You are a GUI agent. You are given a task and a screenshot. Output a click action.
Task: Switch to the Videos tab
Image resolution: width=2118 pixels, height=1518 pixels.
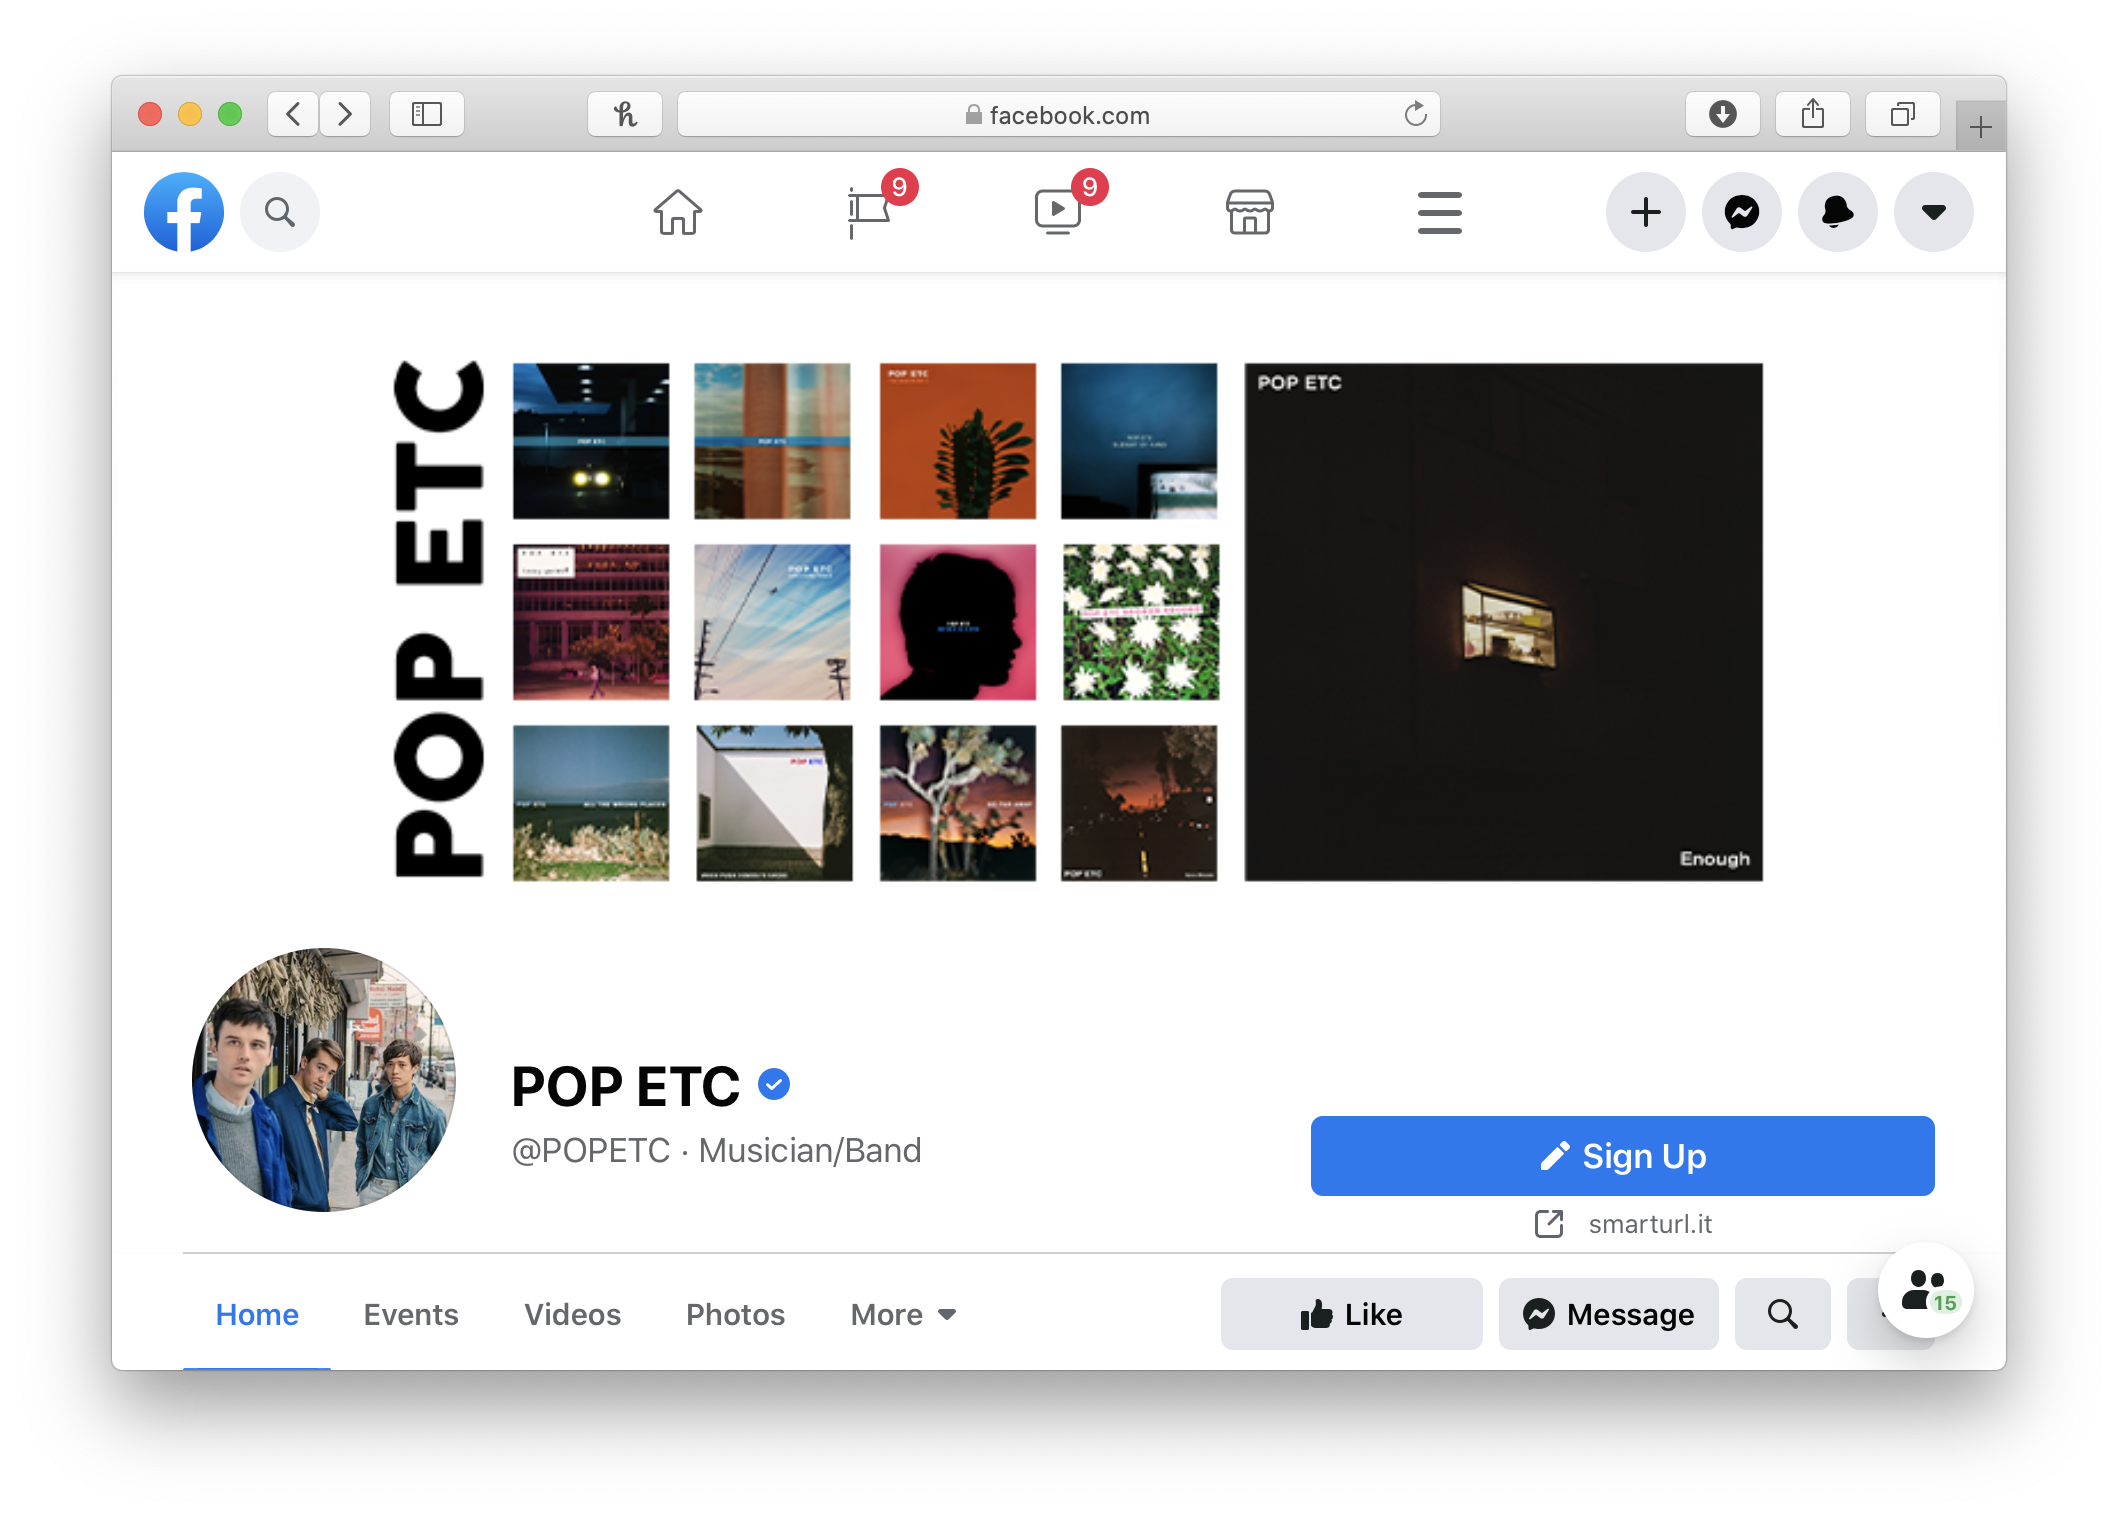(x=573, y=1314)
